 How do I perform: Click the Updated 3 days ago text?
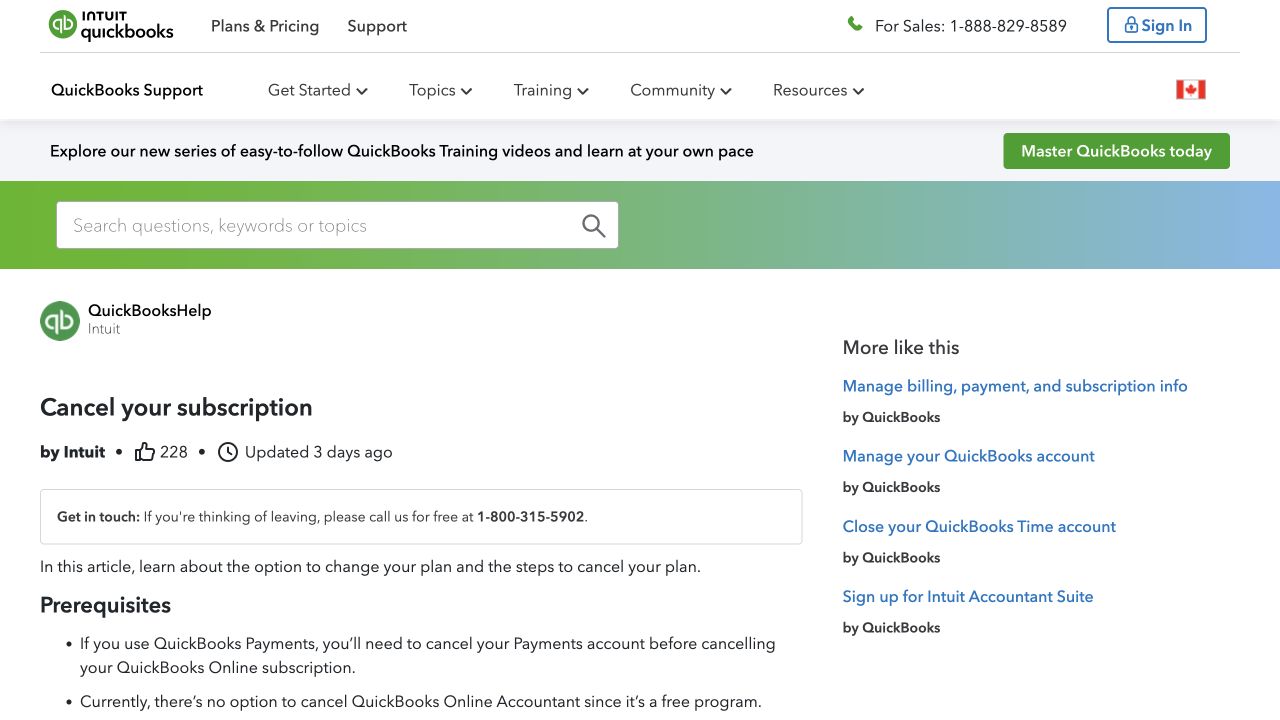pos(318,452)
